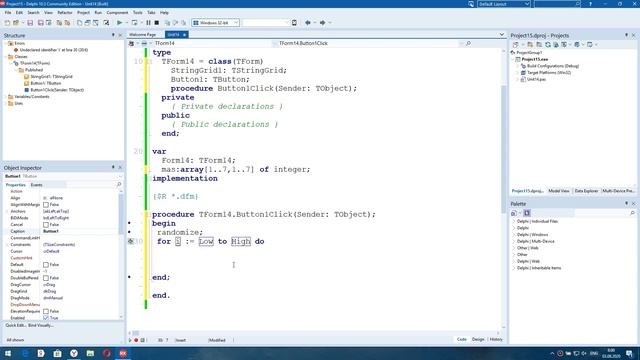This screenshot has height=360, width=640.
Task: Click the macro play icon in the status bar
Action: point(130,340)
